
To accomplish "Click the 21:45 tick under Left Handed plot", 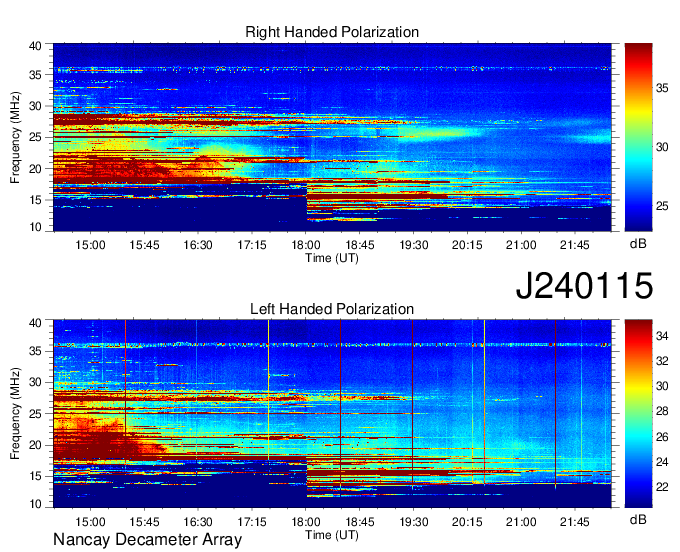I will click(x=575, y=522).
